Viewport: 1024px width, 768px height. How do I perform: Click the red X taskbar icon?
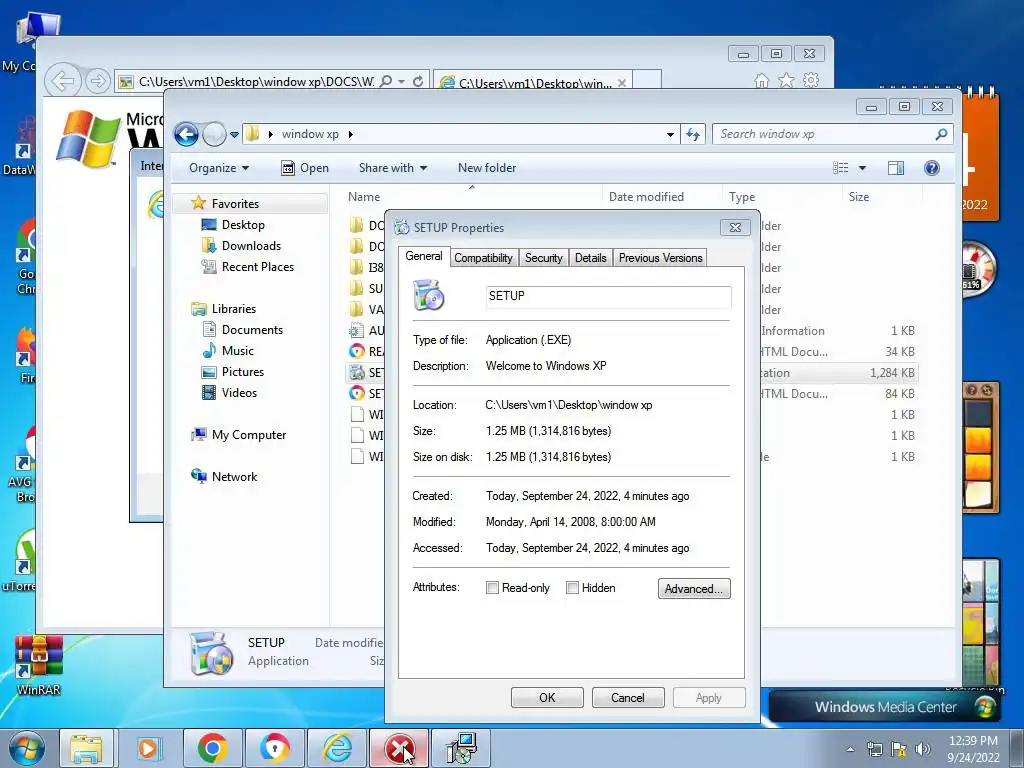tap(399, 748)
